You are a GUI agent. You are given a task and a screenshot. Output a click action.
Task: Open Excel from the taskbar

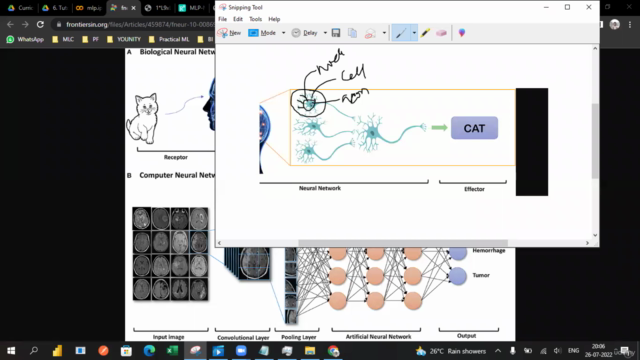172,351
